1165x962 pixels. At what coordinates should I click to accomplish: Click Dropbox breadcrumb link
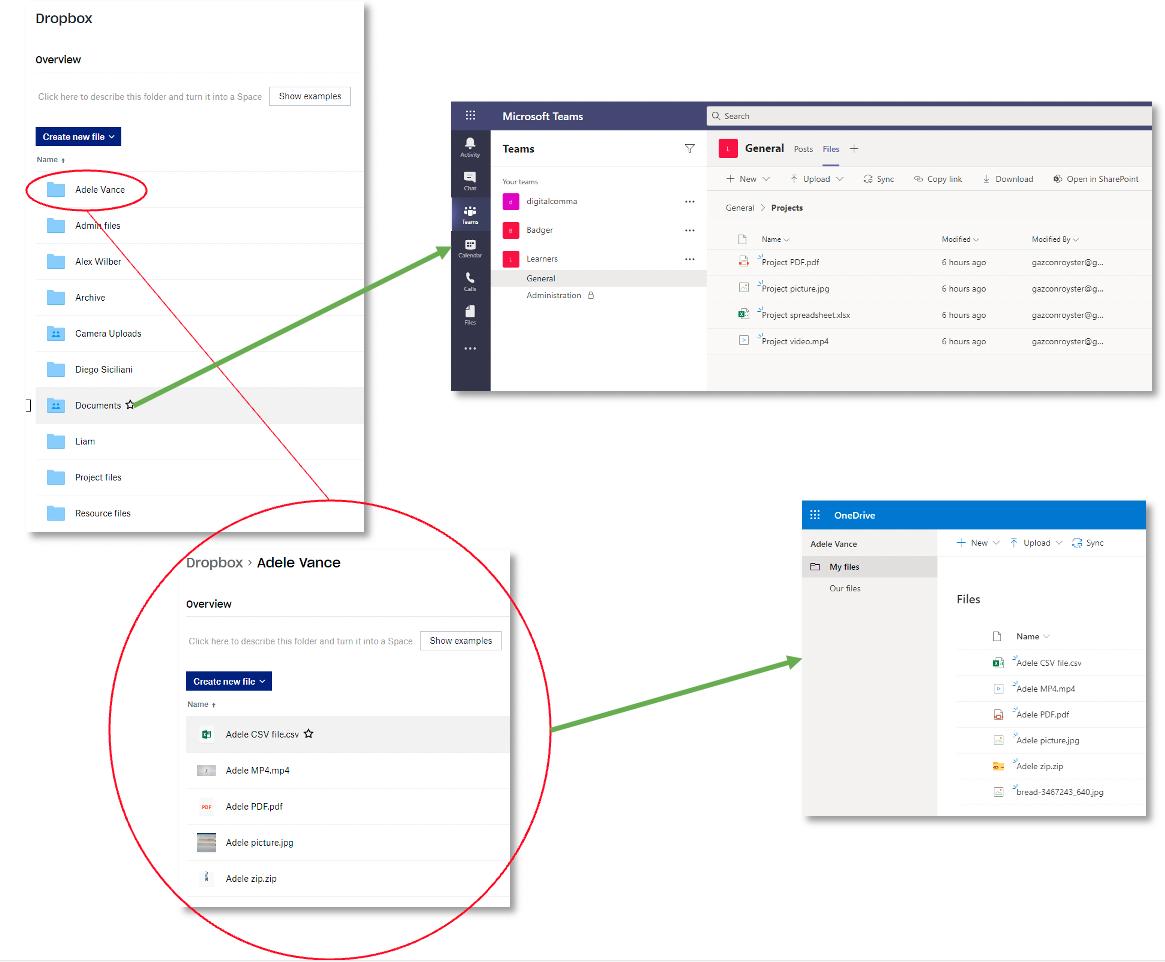pyautogui.click(x=214, y=562)
